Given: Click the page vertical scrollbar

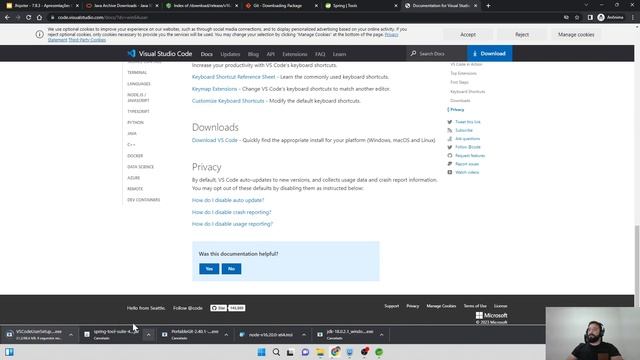Looking at the screenshot, I should pos(637,265).
